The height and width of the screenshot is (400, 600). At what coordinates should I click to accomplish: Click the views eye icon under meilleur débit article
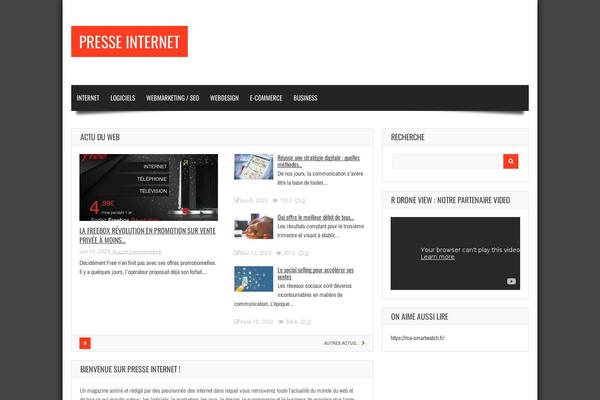point(279,253)
